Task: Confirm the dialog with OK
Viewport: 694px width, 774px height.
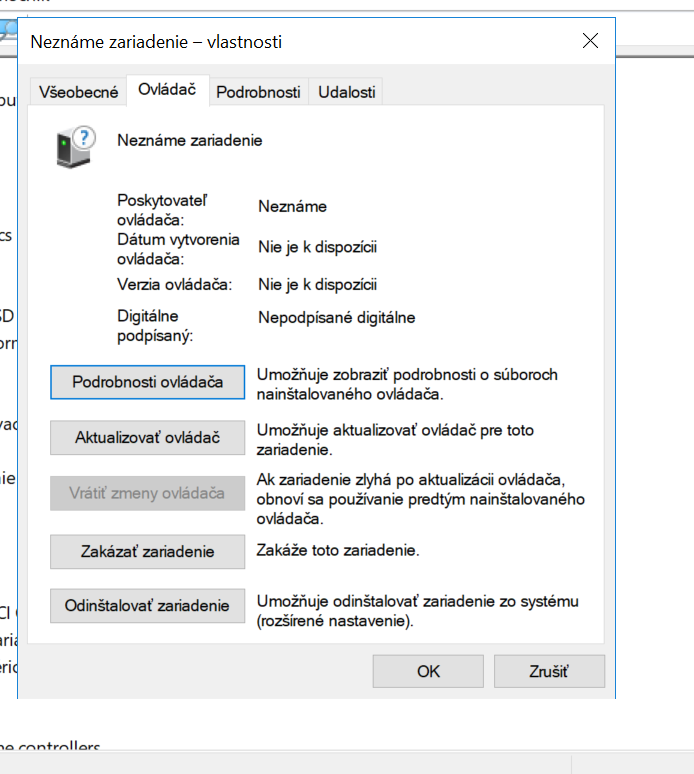Action: [x=428, y=671]
